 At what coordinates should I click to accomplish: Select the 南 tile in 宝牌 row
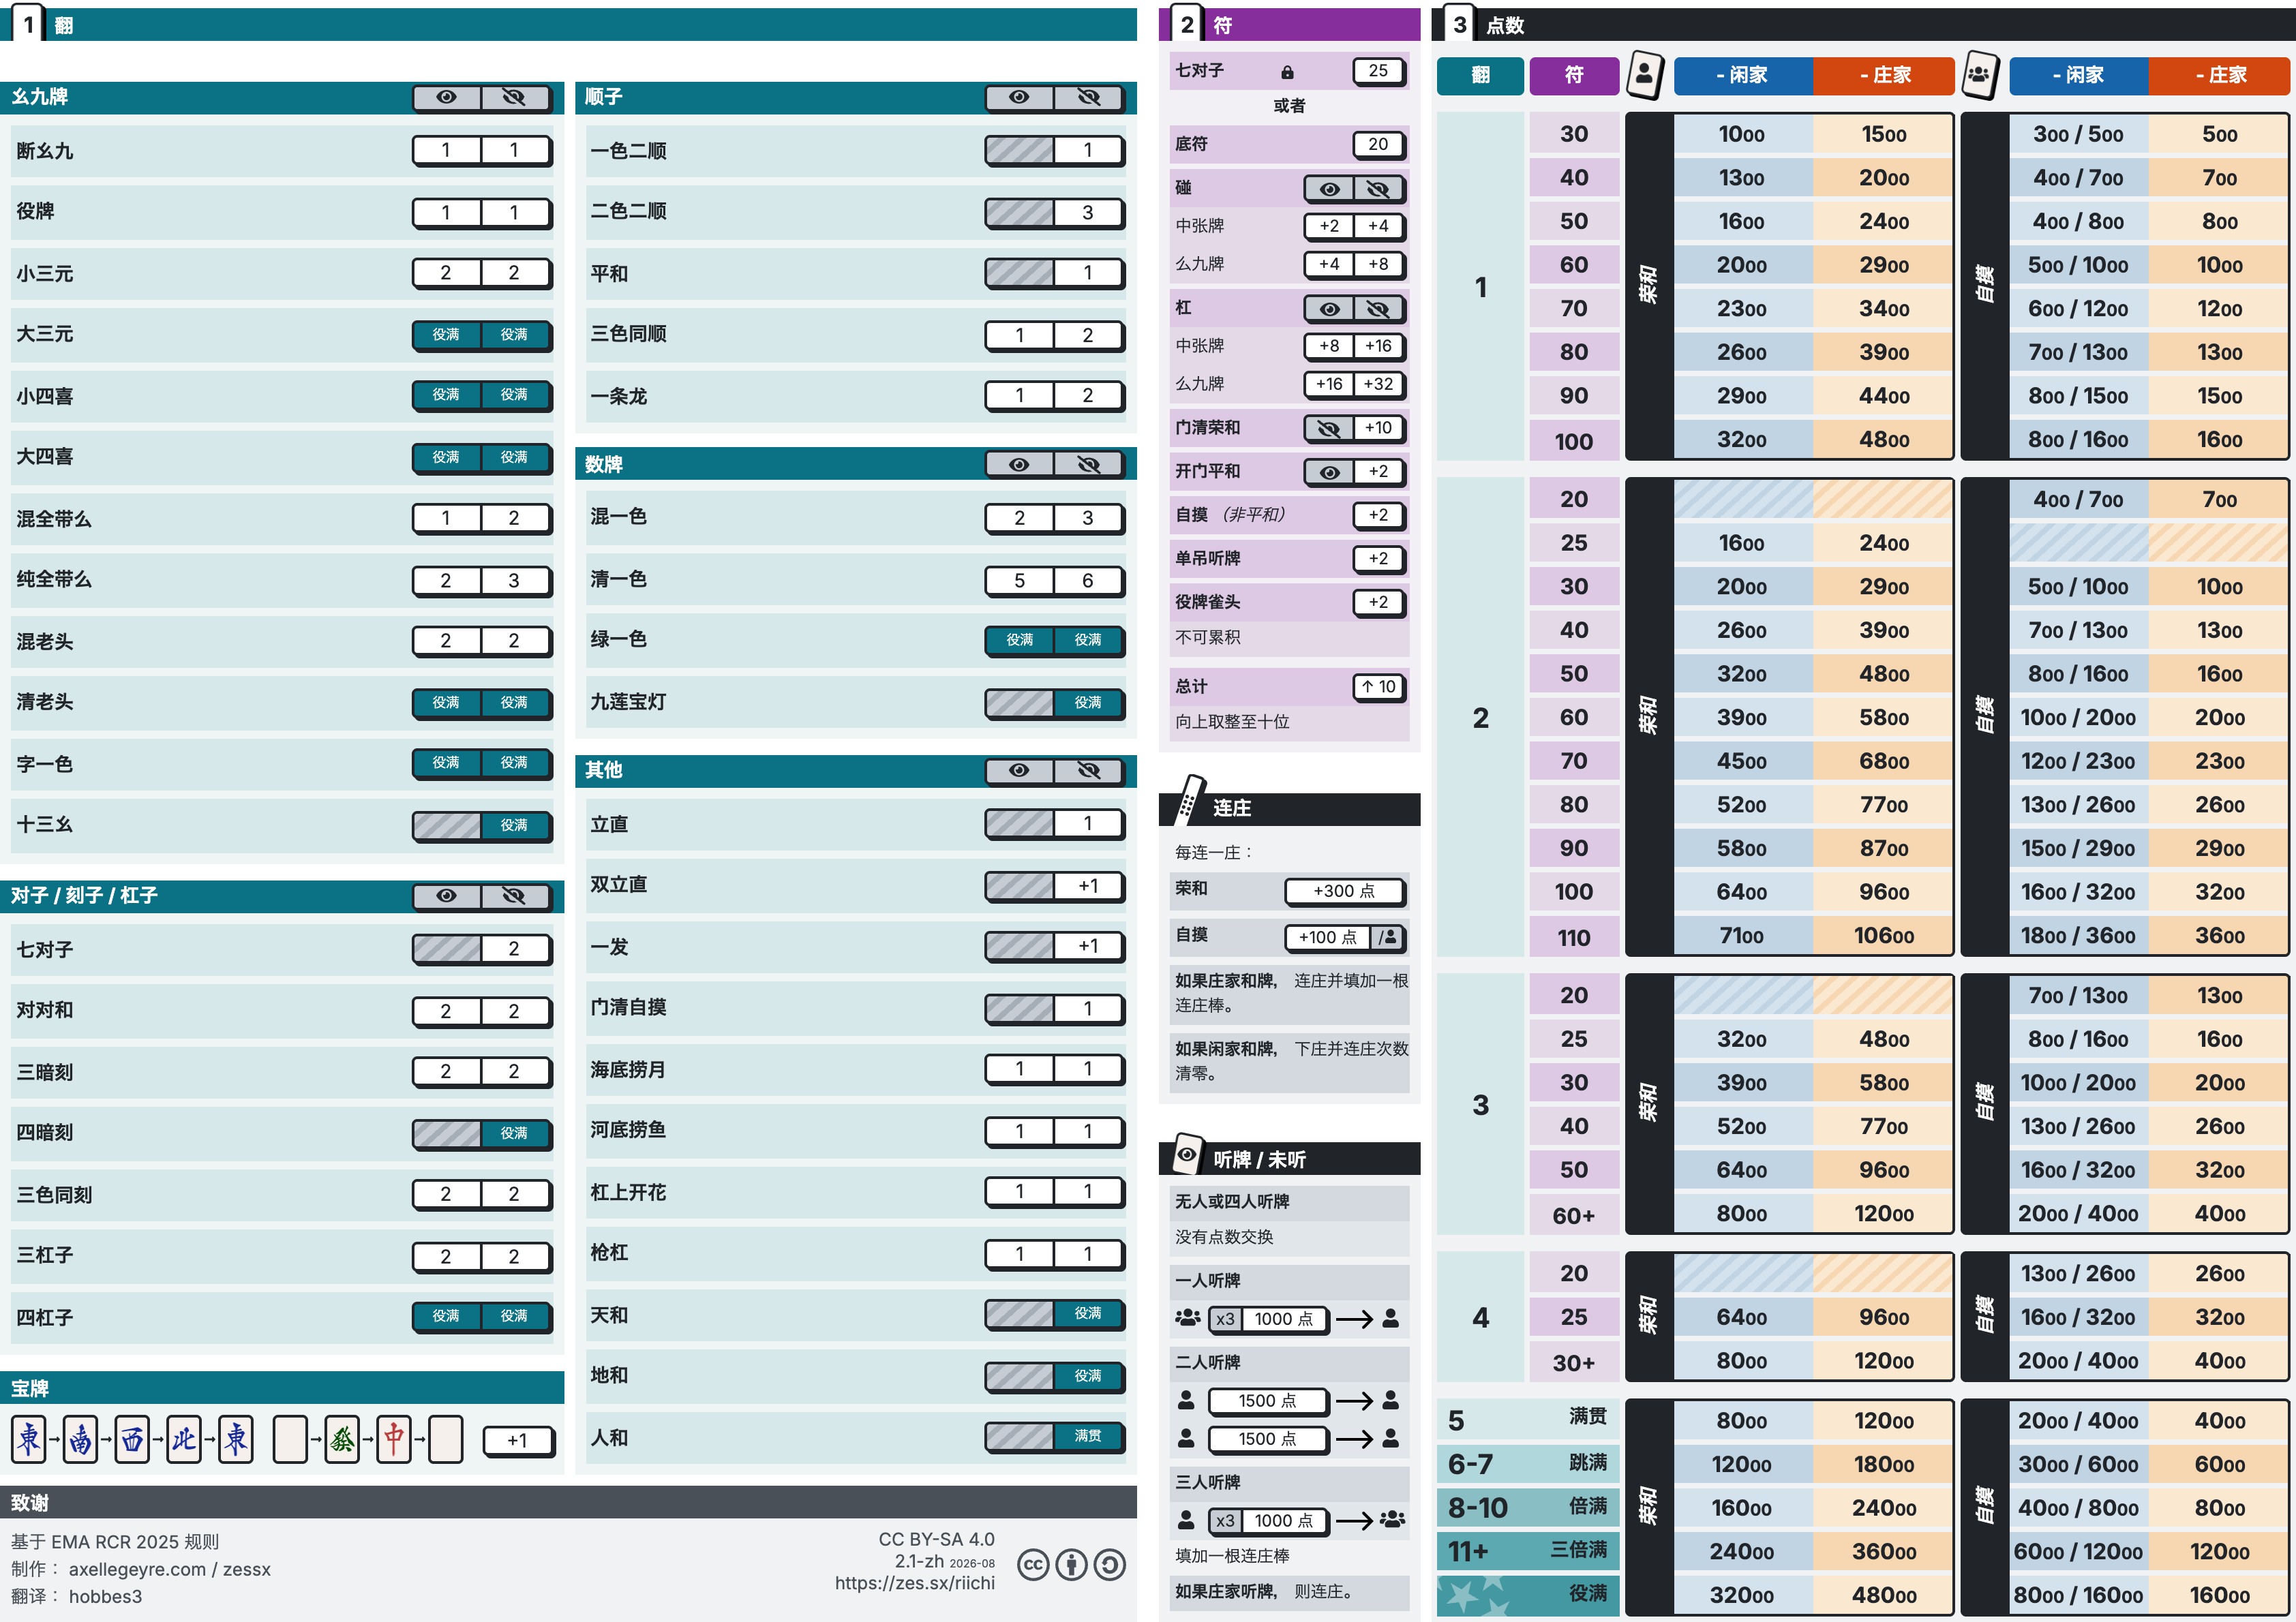pyautogui.click(x=81, y=1440)
